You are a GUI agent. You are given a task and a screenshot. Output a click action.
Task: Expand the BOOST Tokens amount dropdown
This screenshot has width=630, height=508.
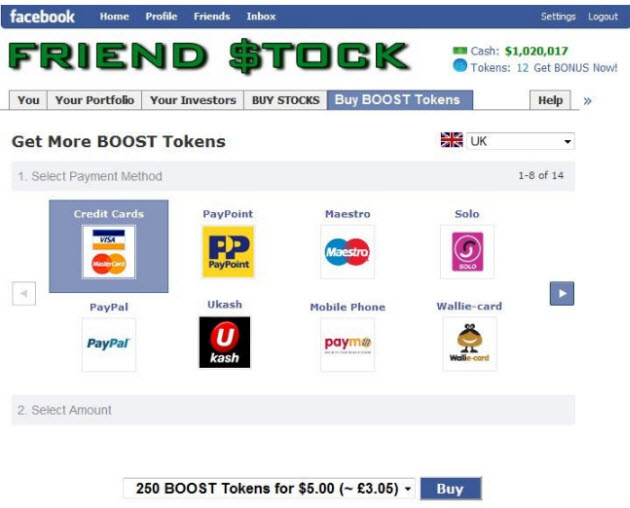click(x=269, y=488)
